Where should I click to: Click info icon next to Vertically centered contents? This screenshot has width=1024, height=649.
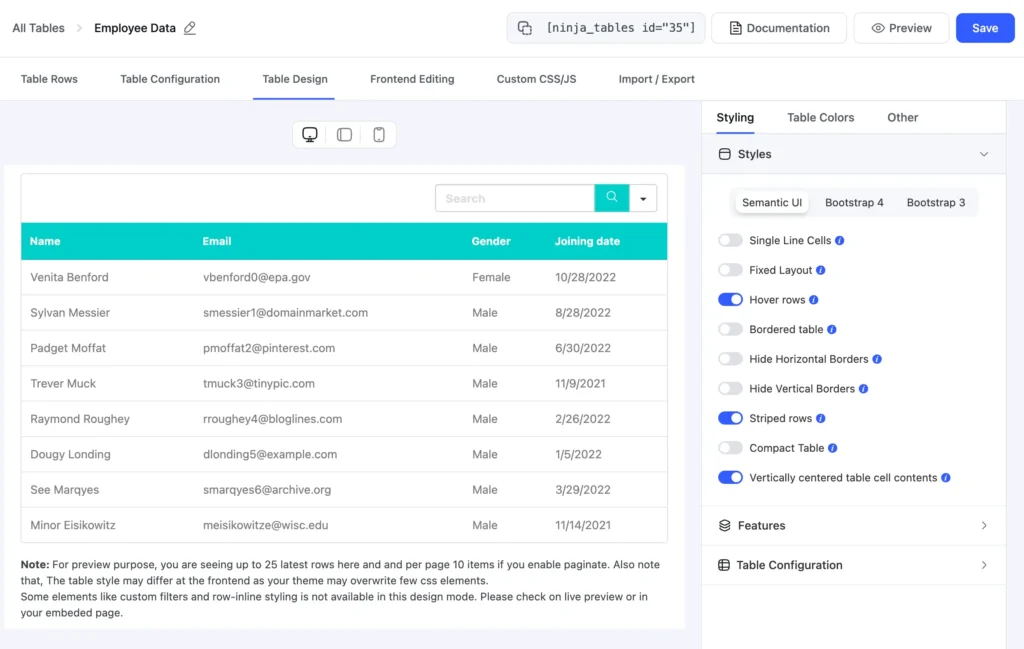pyautogui.click(x=946, y=478)
